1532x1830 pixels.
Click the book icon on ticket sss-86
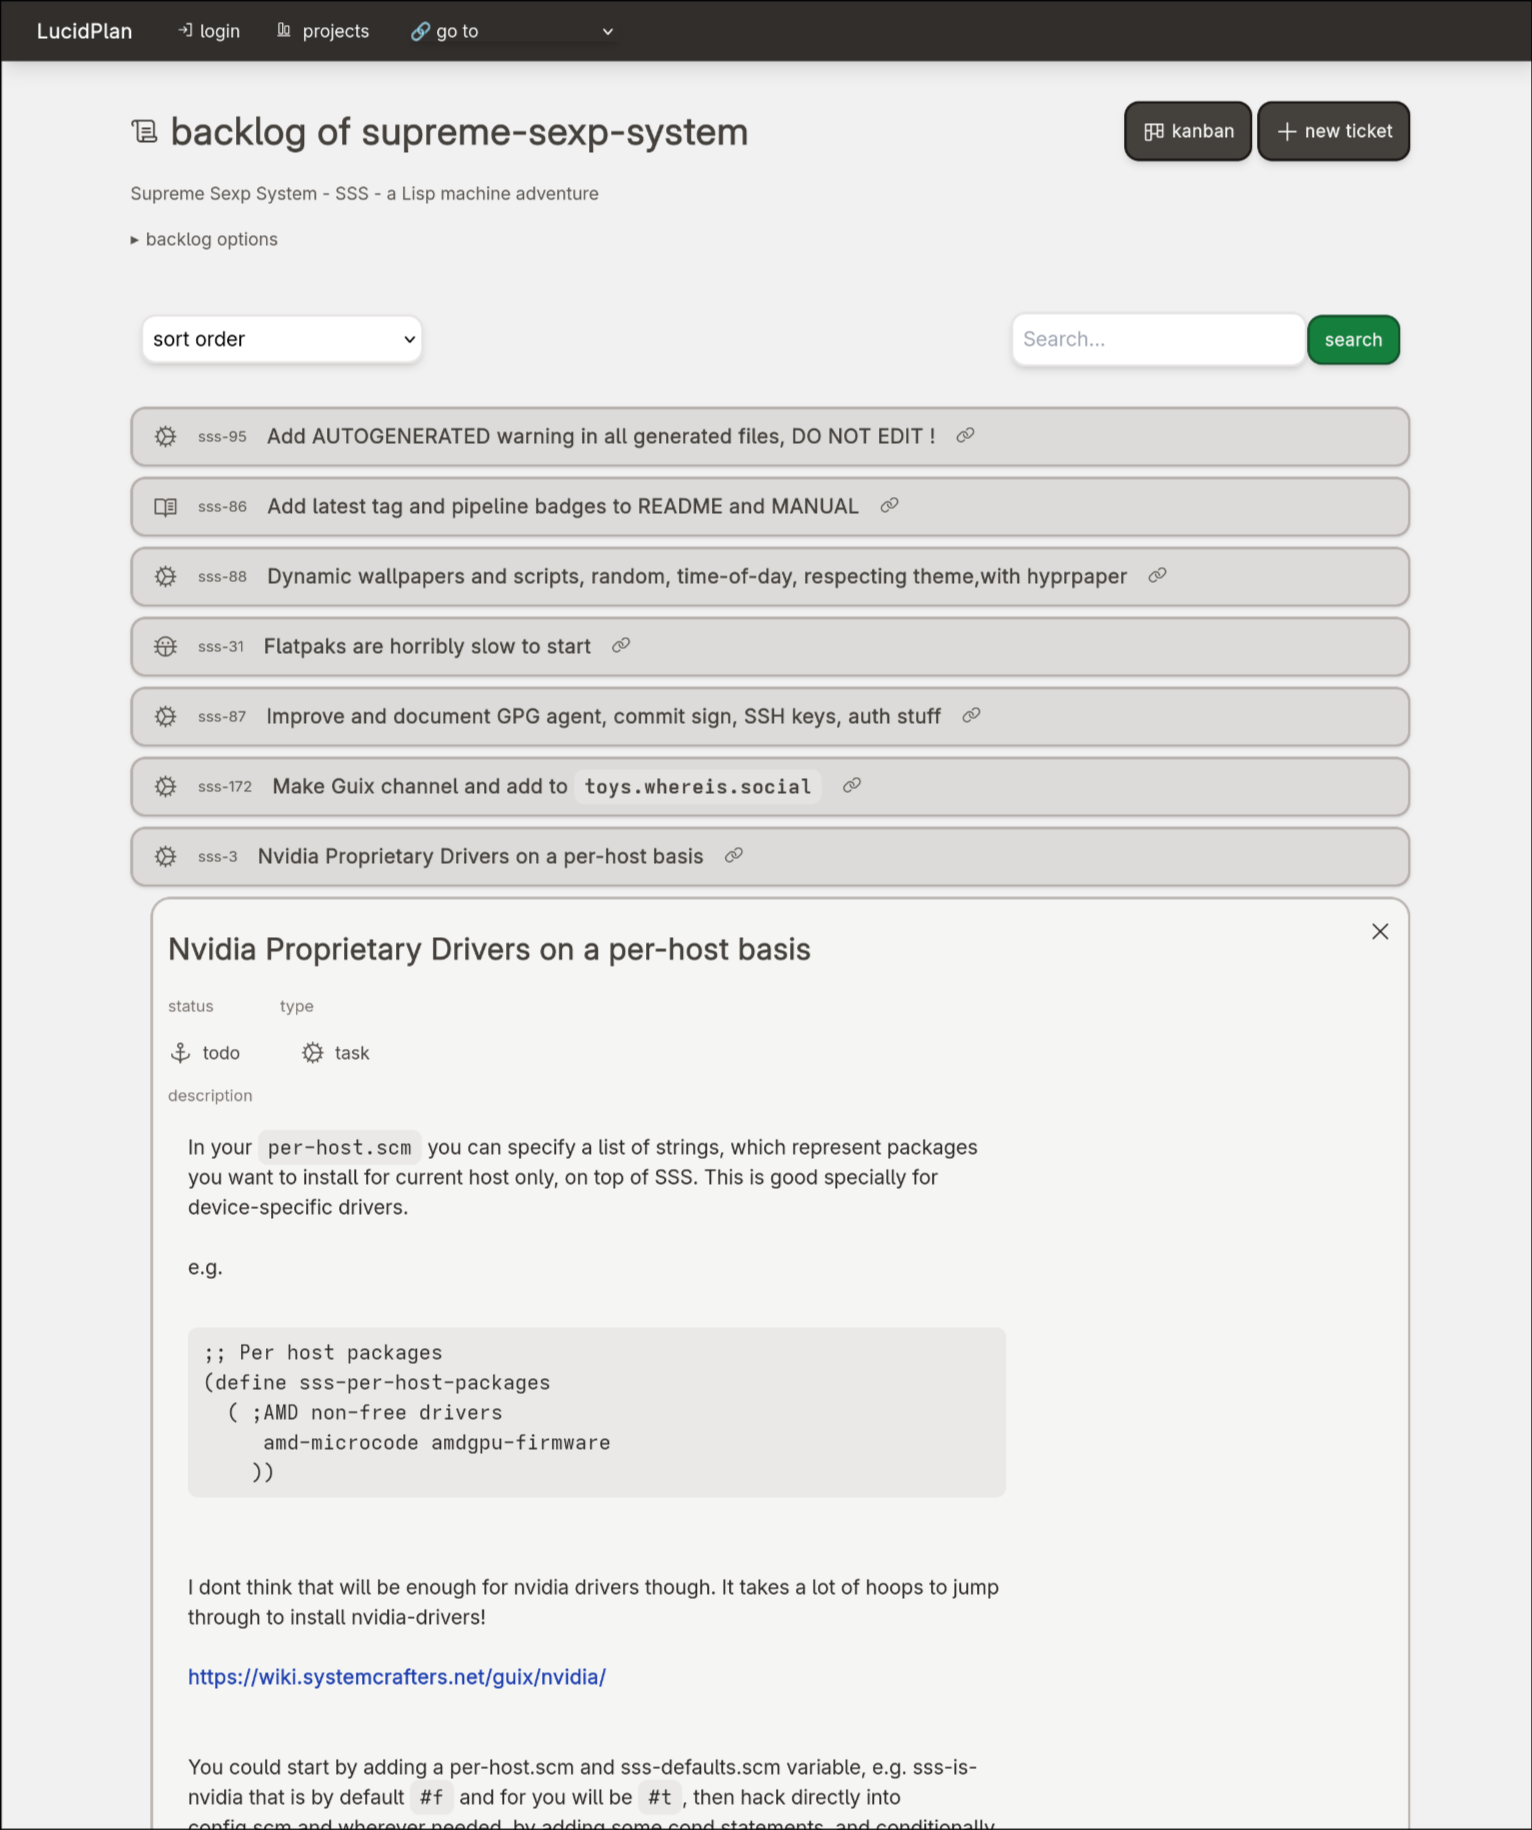166,507
